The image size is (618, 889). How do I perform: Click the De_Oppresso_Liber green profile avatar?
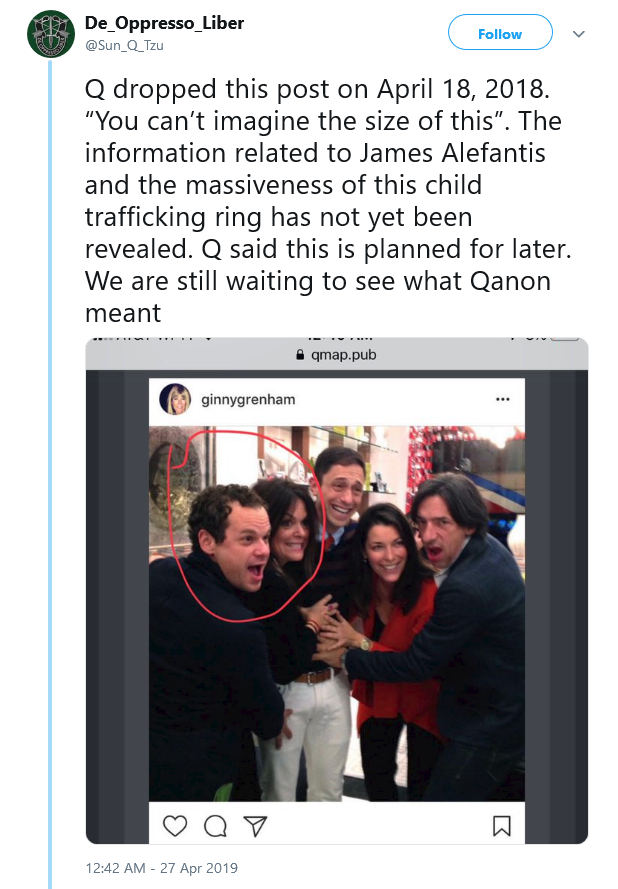[x=51, y=34]
